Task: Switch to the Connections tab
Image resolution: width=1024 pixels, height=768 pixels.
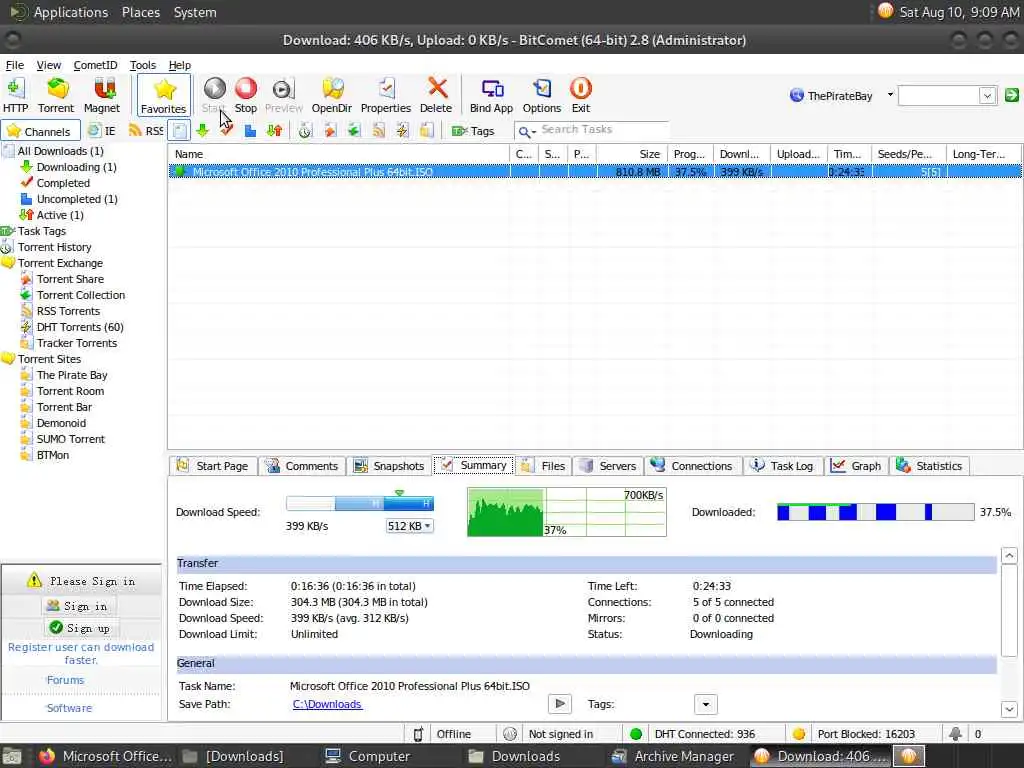Action: (692, 466)
